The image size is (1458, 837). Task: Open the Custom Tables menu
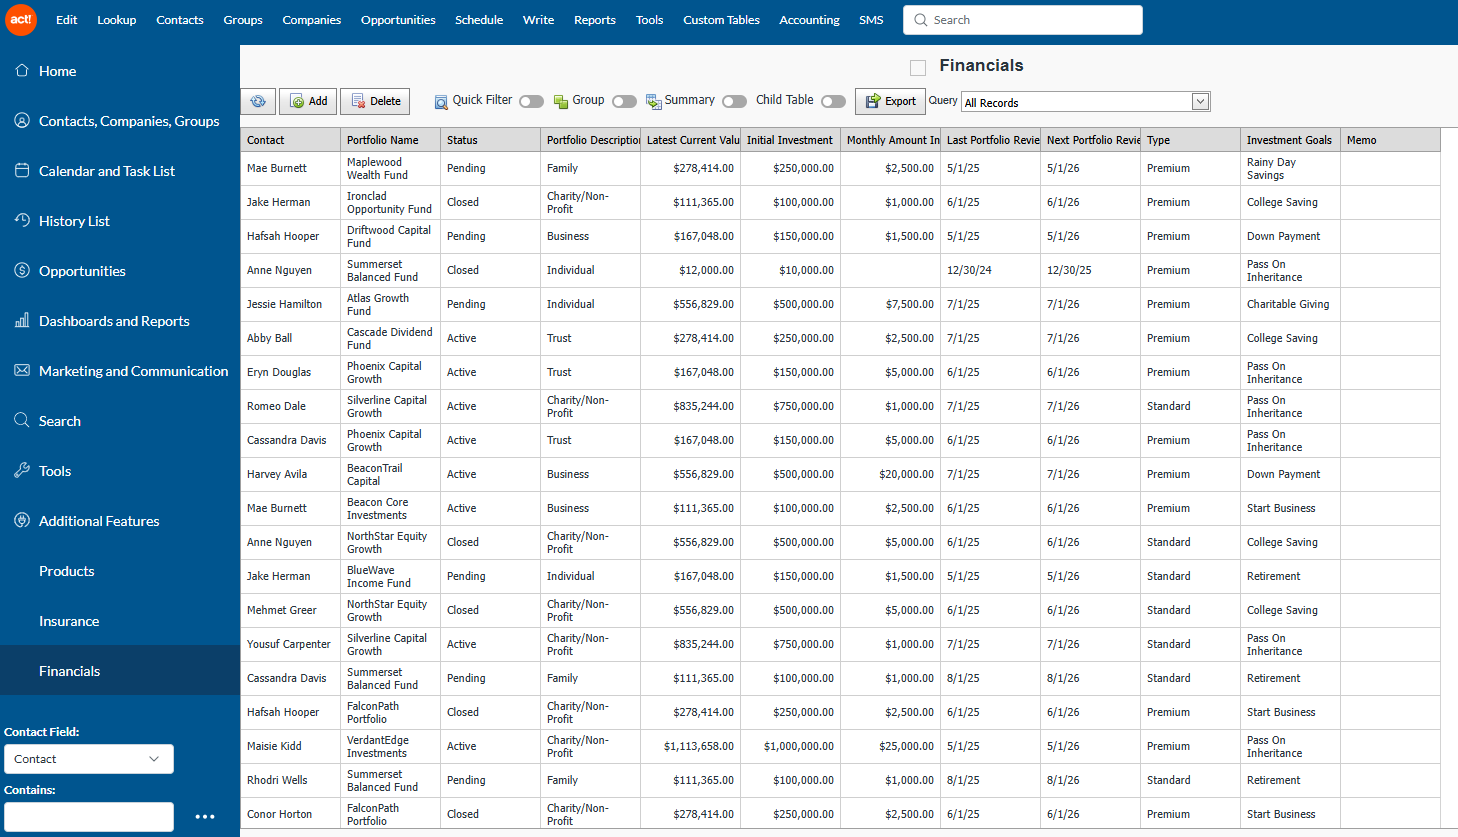721,20
